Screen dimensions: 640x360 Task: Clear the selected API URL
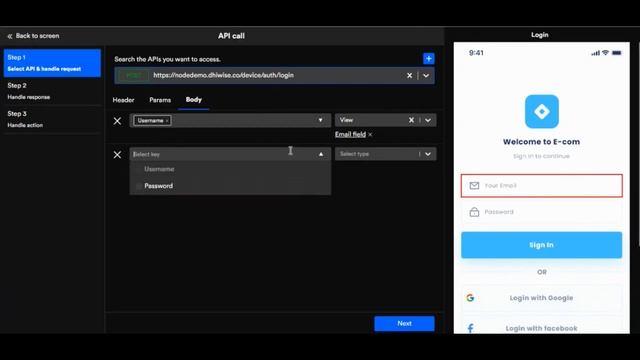pyautogui.click(x=409, y=76)
